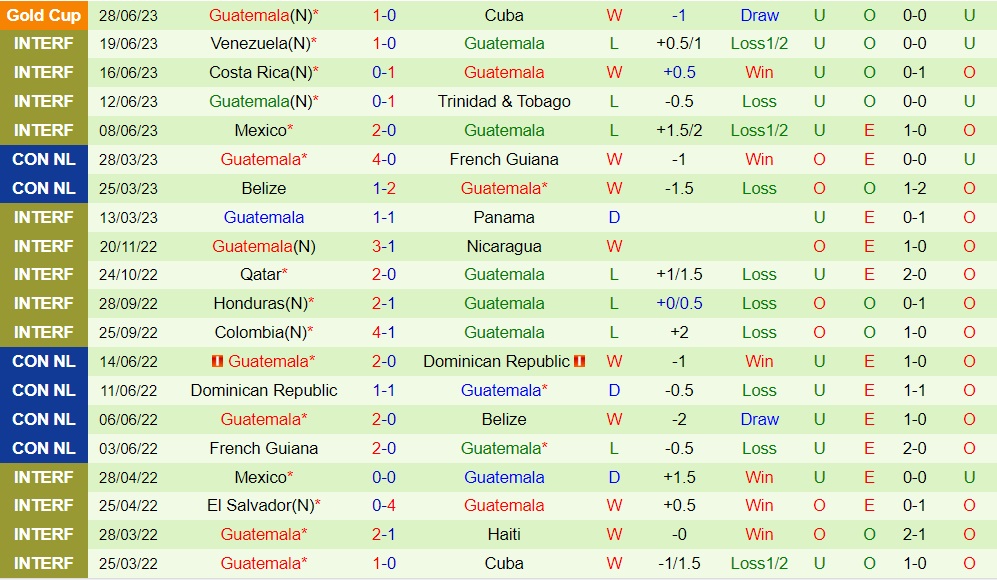Viewport: 997px width, 580px height.
Task: Click the 0-4 score of El Salvador match
Action: point(384,505)
